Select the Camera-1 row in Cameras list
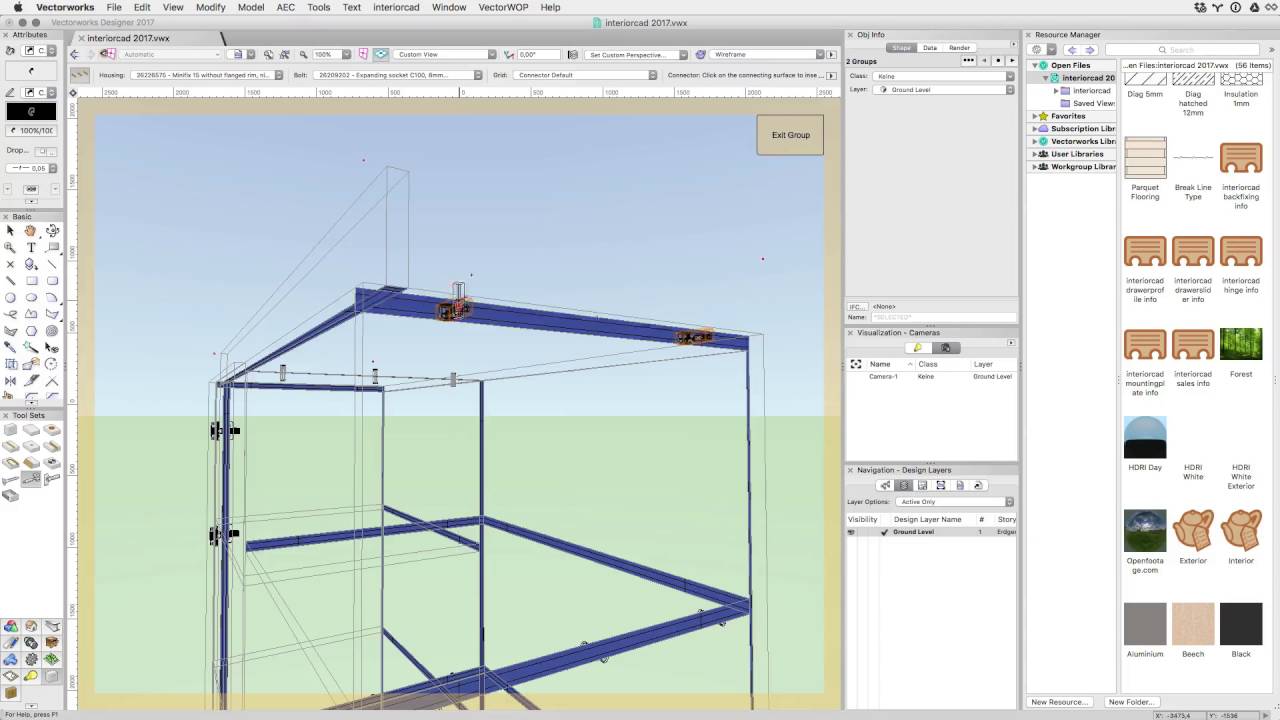The image size is (1280, 720). (x=932, y=377)
